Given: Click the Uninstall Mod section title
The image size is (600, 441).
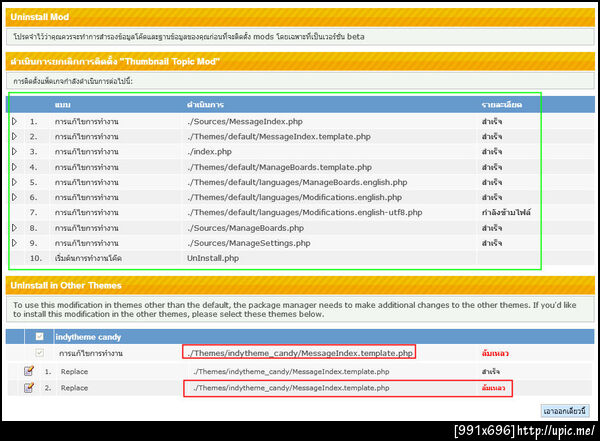Looking at the screenshot, I should click(40, 17).
